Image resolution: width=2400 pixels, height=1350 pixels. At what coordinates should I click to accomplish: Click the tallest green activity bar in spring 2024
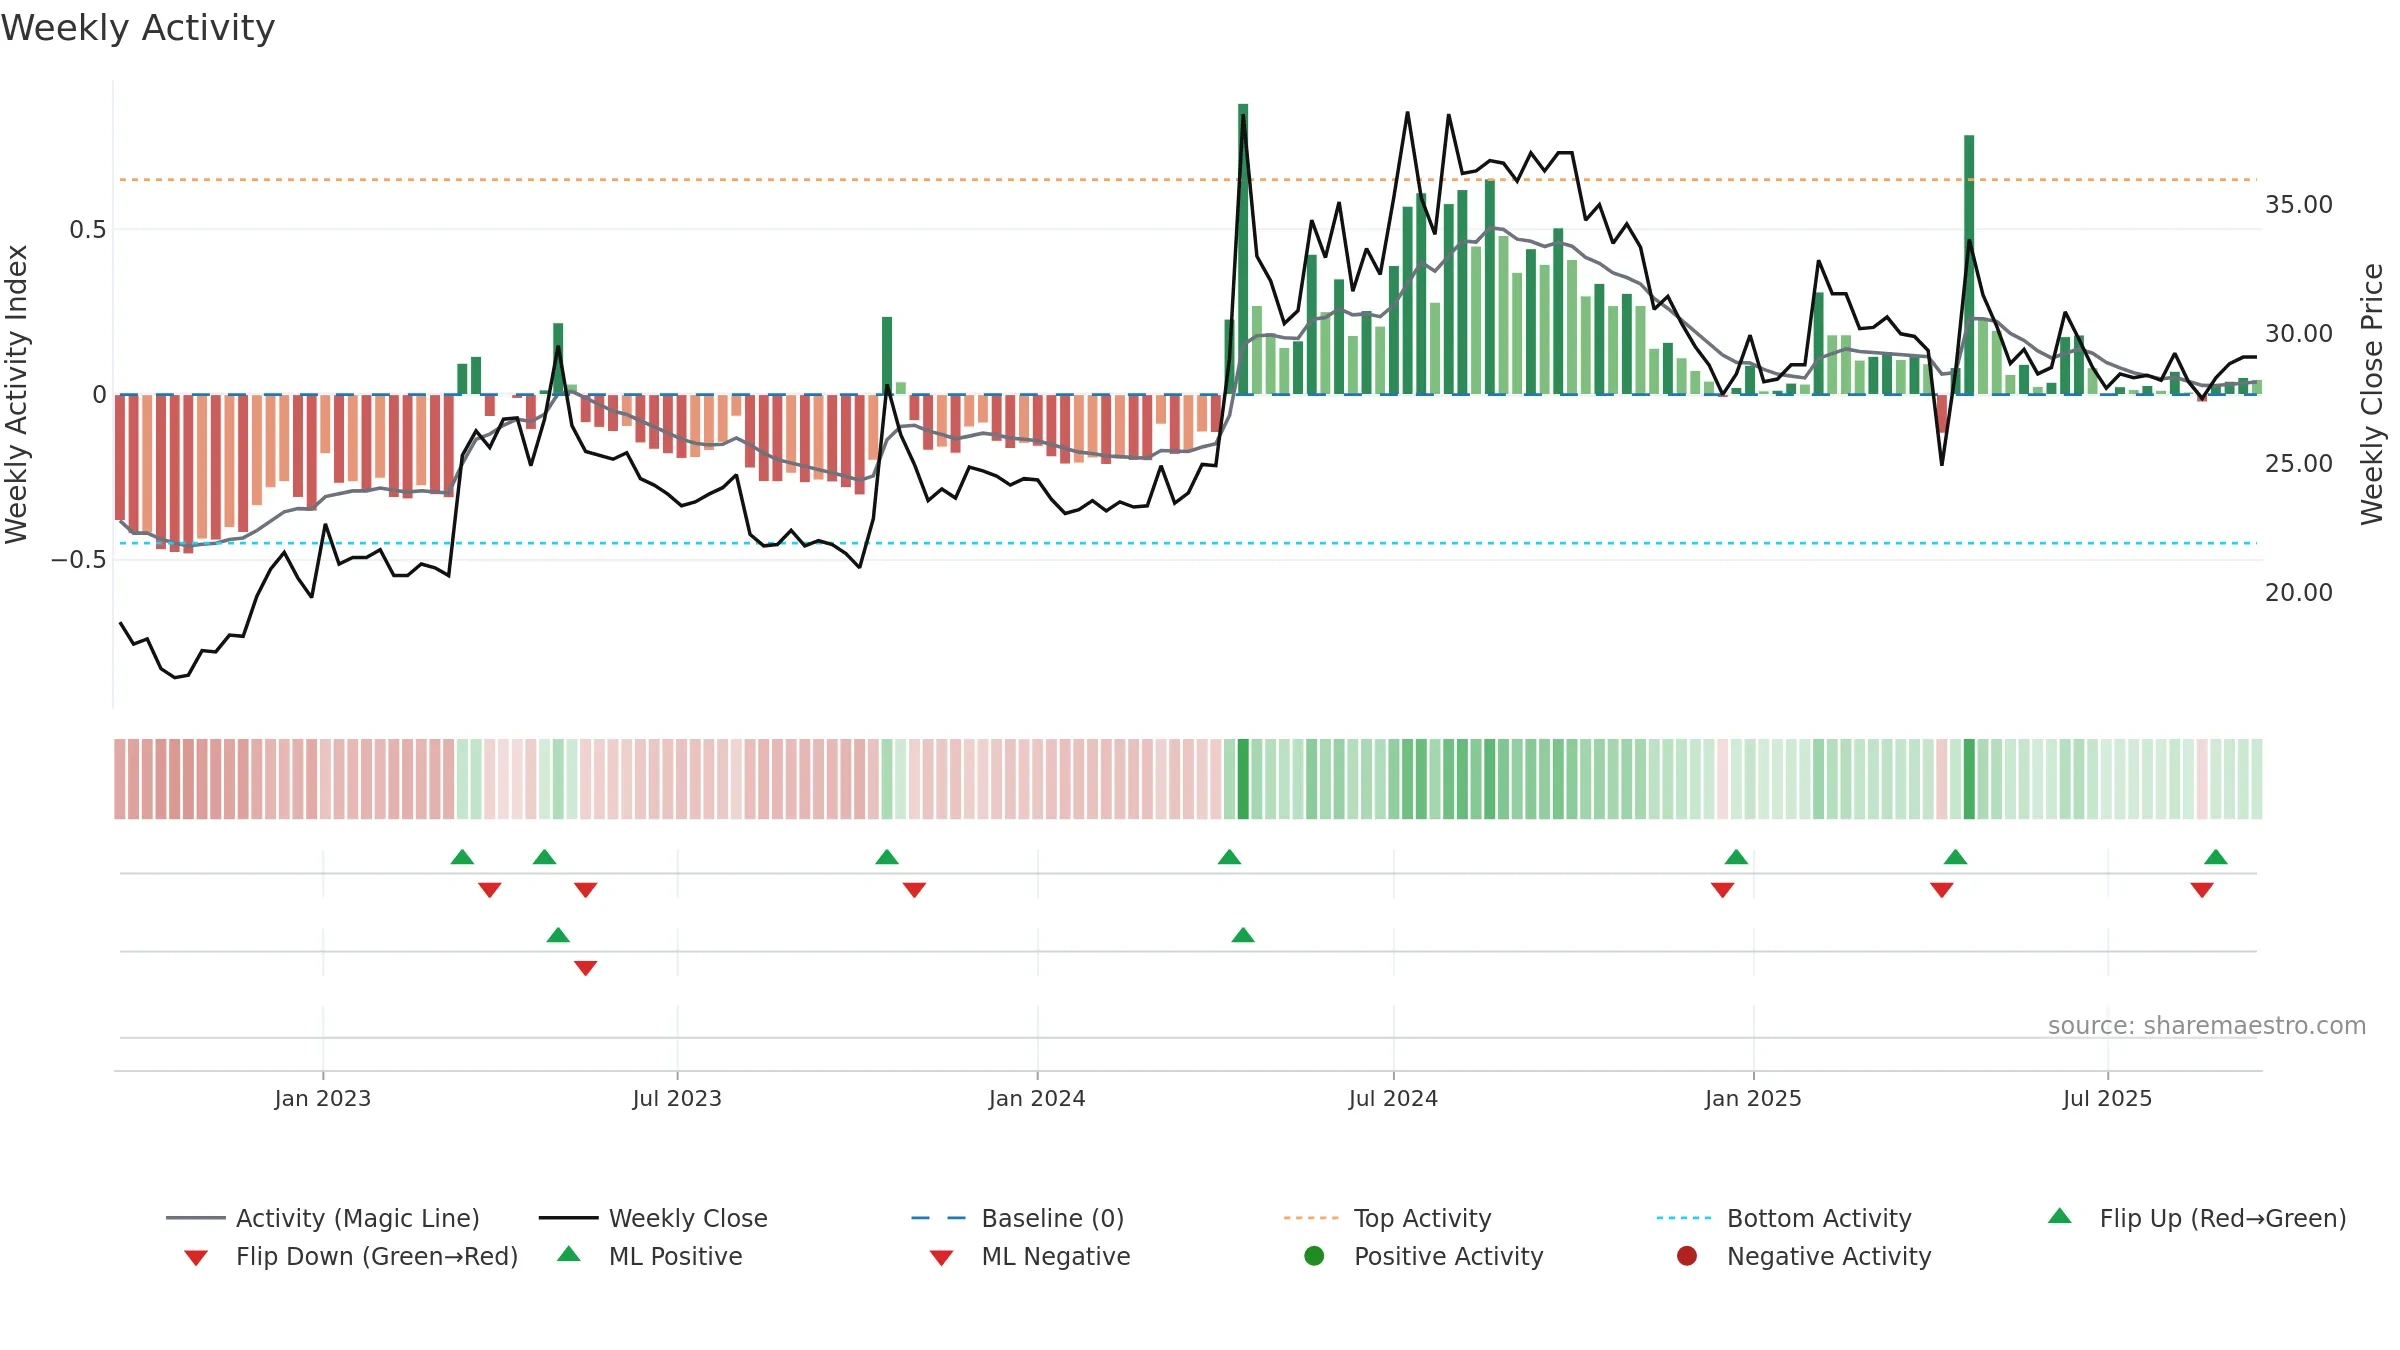point(1243,249)
